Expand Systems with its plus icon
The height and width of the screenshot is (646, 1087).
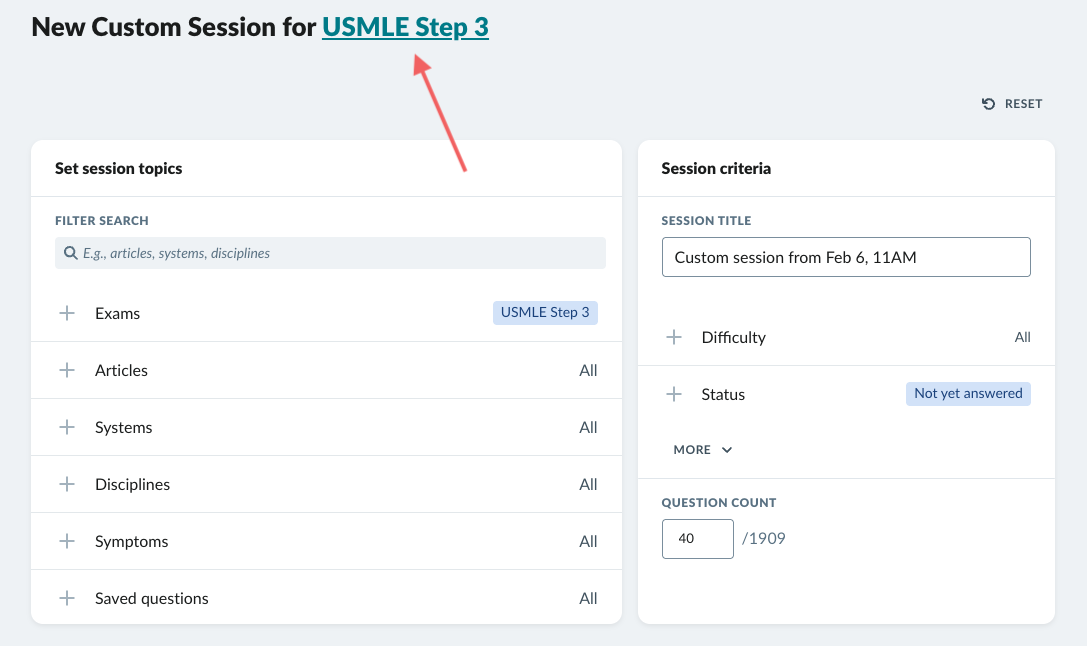click(67, 427)
